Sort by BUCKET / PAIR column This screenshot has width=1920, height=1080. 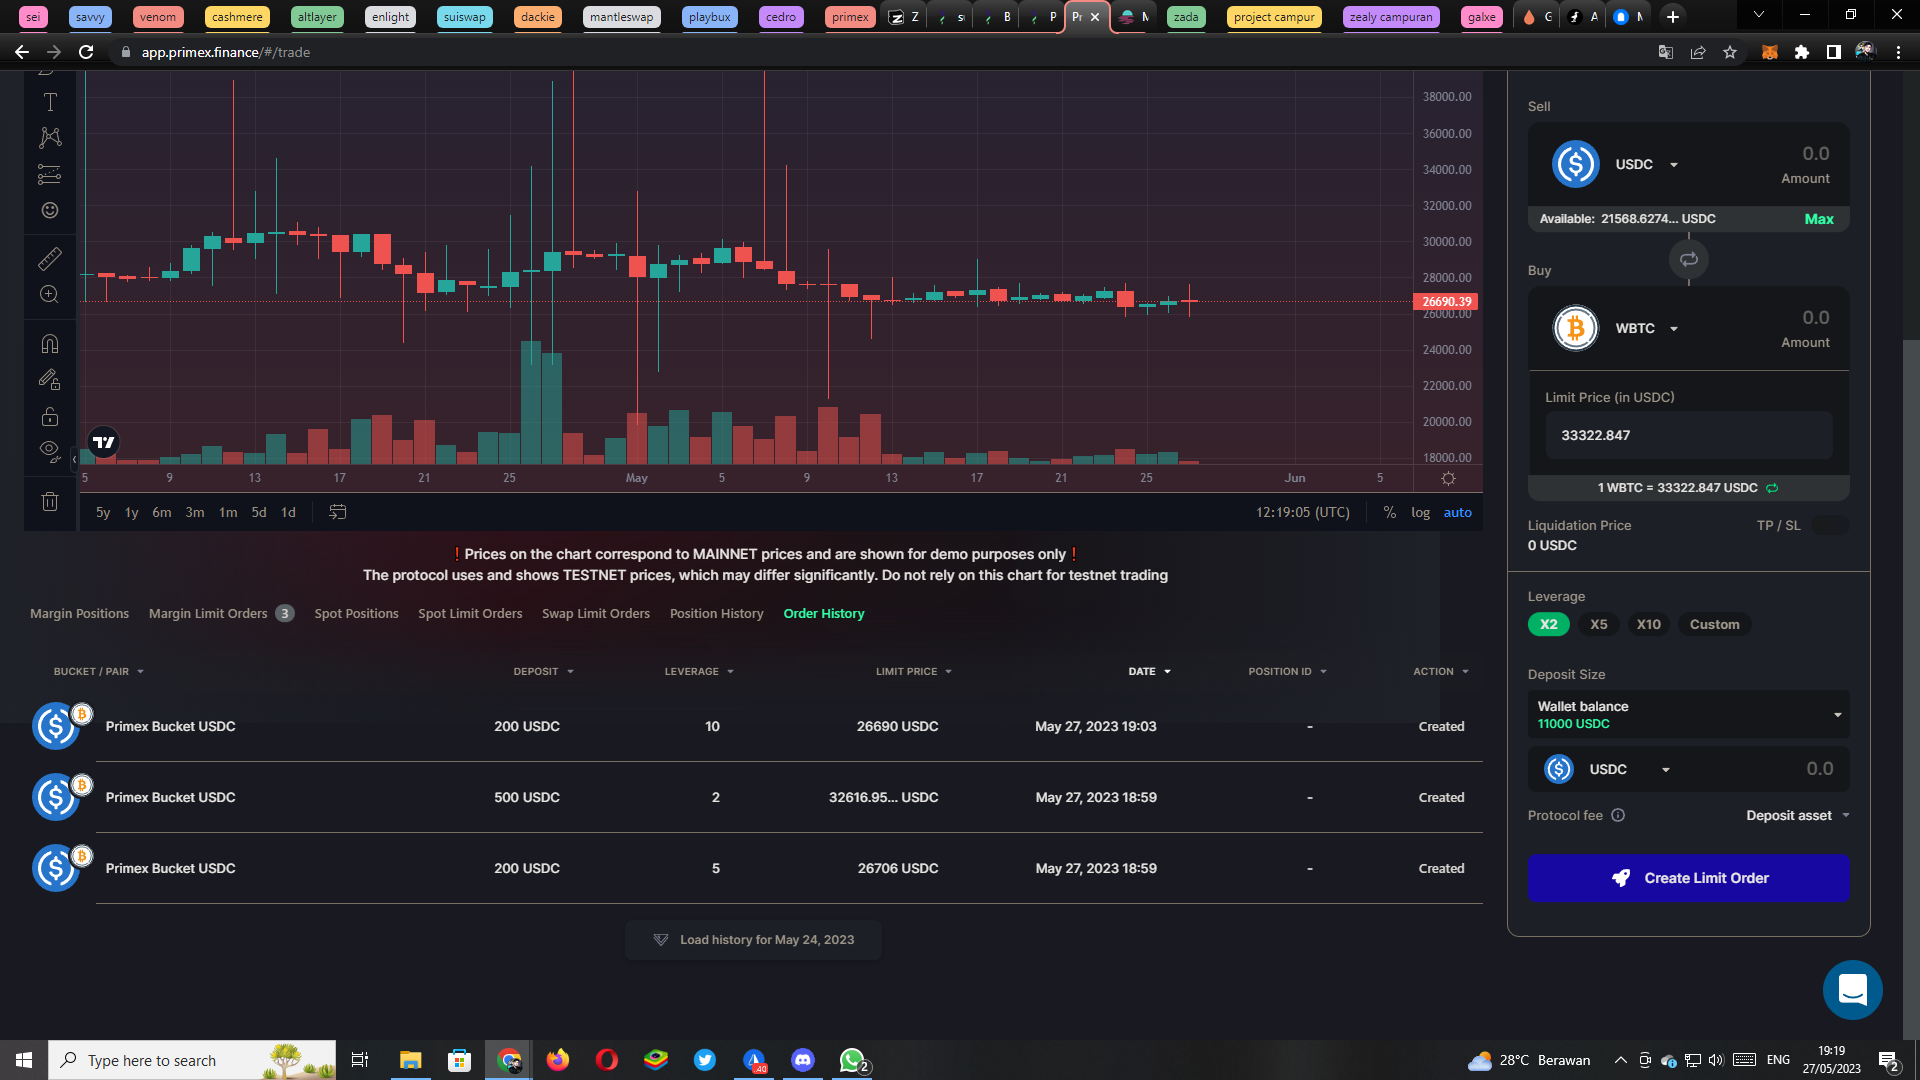pyautogui.click(x=99, y=672)
